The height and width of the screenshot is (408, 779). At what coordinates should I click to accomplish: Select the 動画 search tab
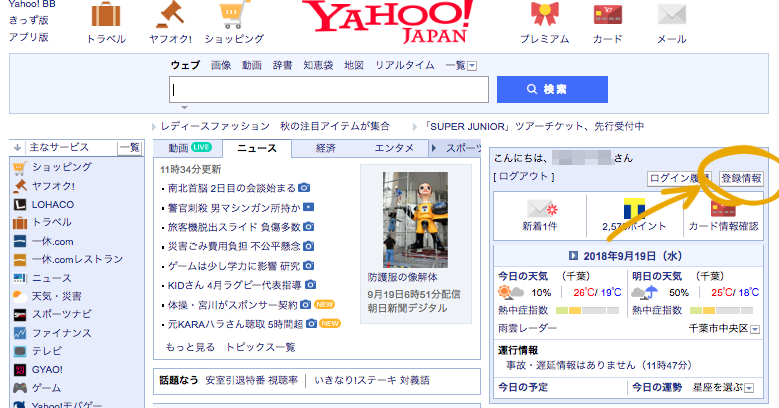point(252,65)
